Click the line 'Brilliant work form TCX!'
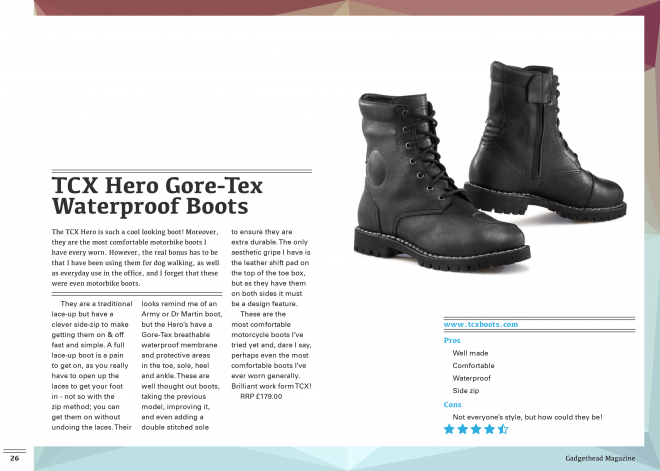This screenshot has width=660, height=471. 271,386
